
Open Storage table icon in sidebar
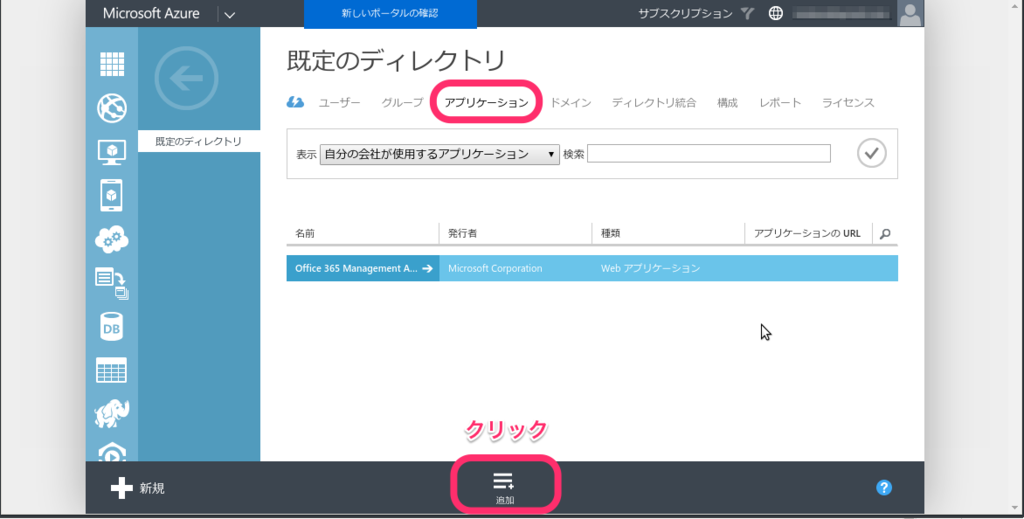point(112,370)
